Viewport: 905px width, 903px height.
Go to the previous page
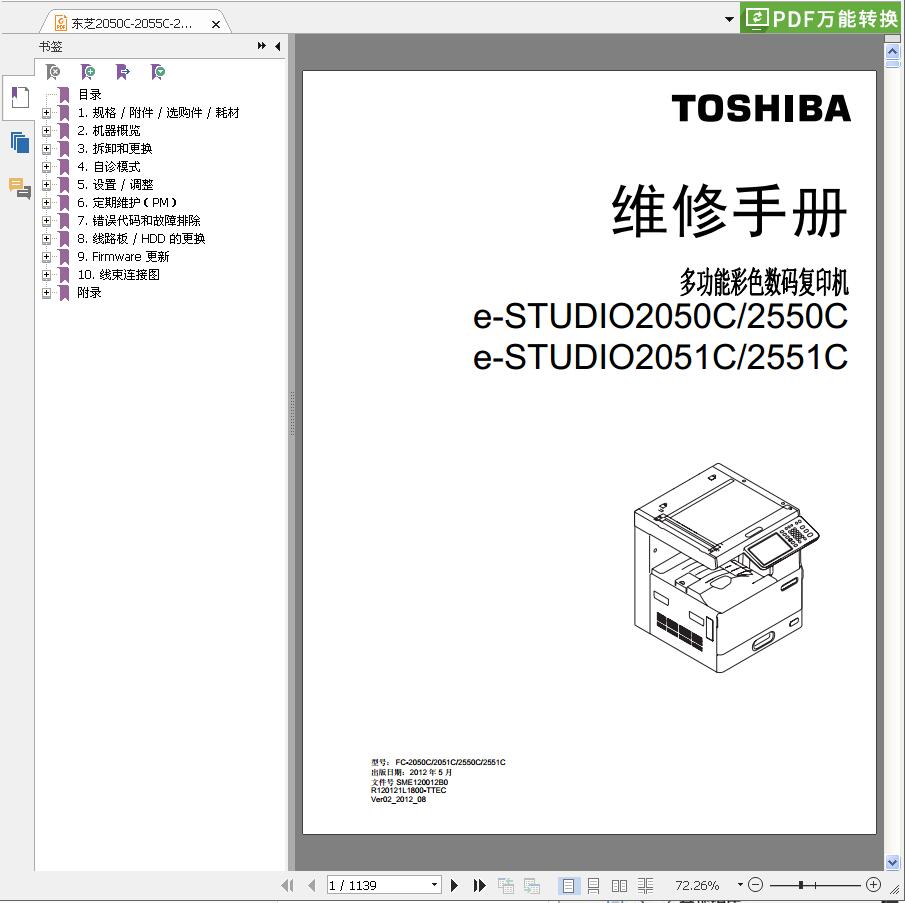tap(312, 885)
